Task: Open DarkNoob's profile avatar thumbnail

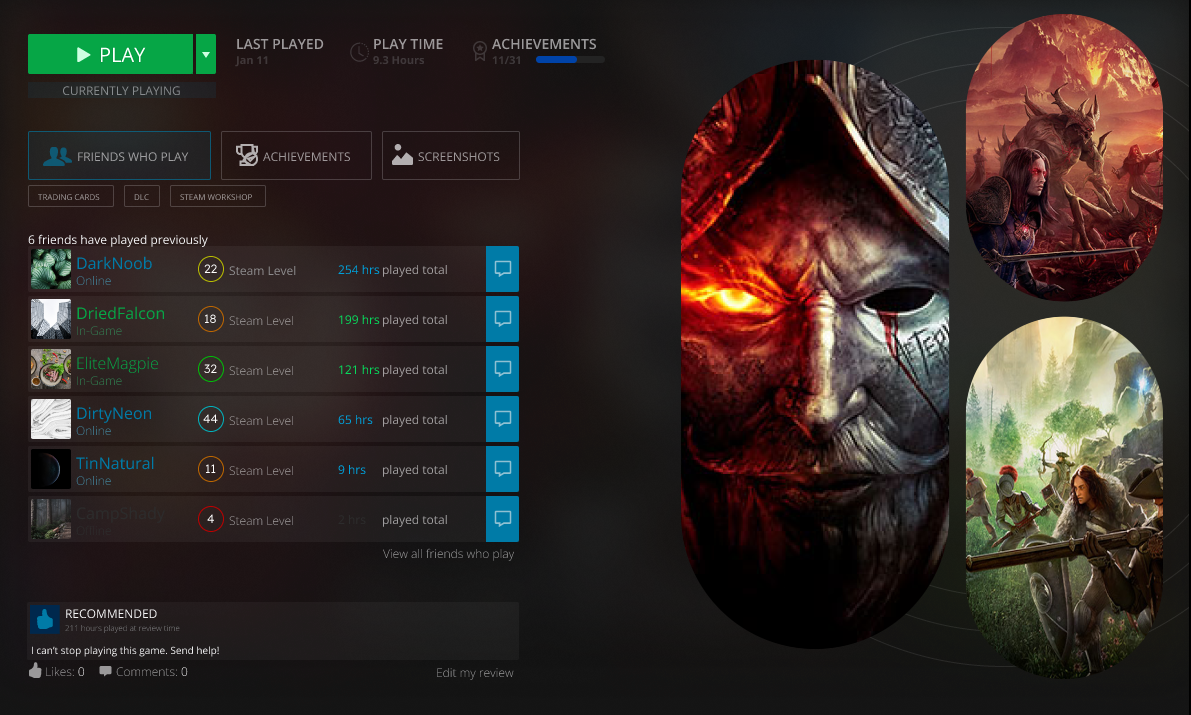Action: click(x=51, y=269)
